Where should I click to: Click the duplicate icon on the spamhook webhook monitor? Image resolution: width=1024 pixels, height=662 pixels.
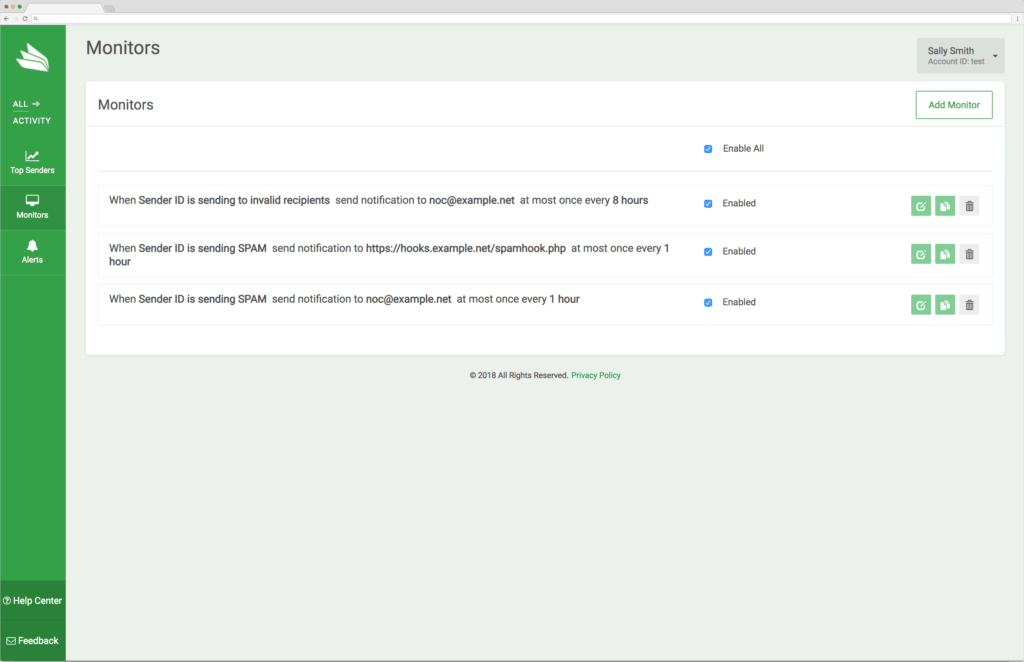[944, 254]
